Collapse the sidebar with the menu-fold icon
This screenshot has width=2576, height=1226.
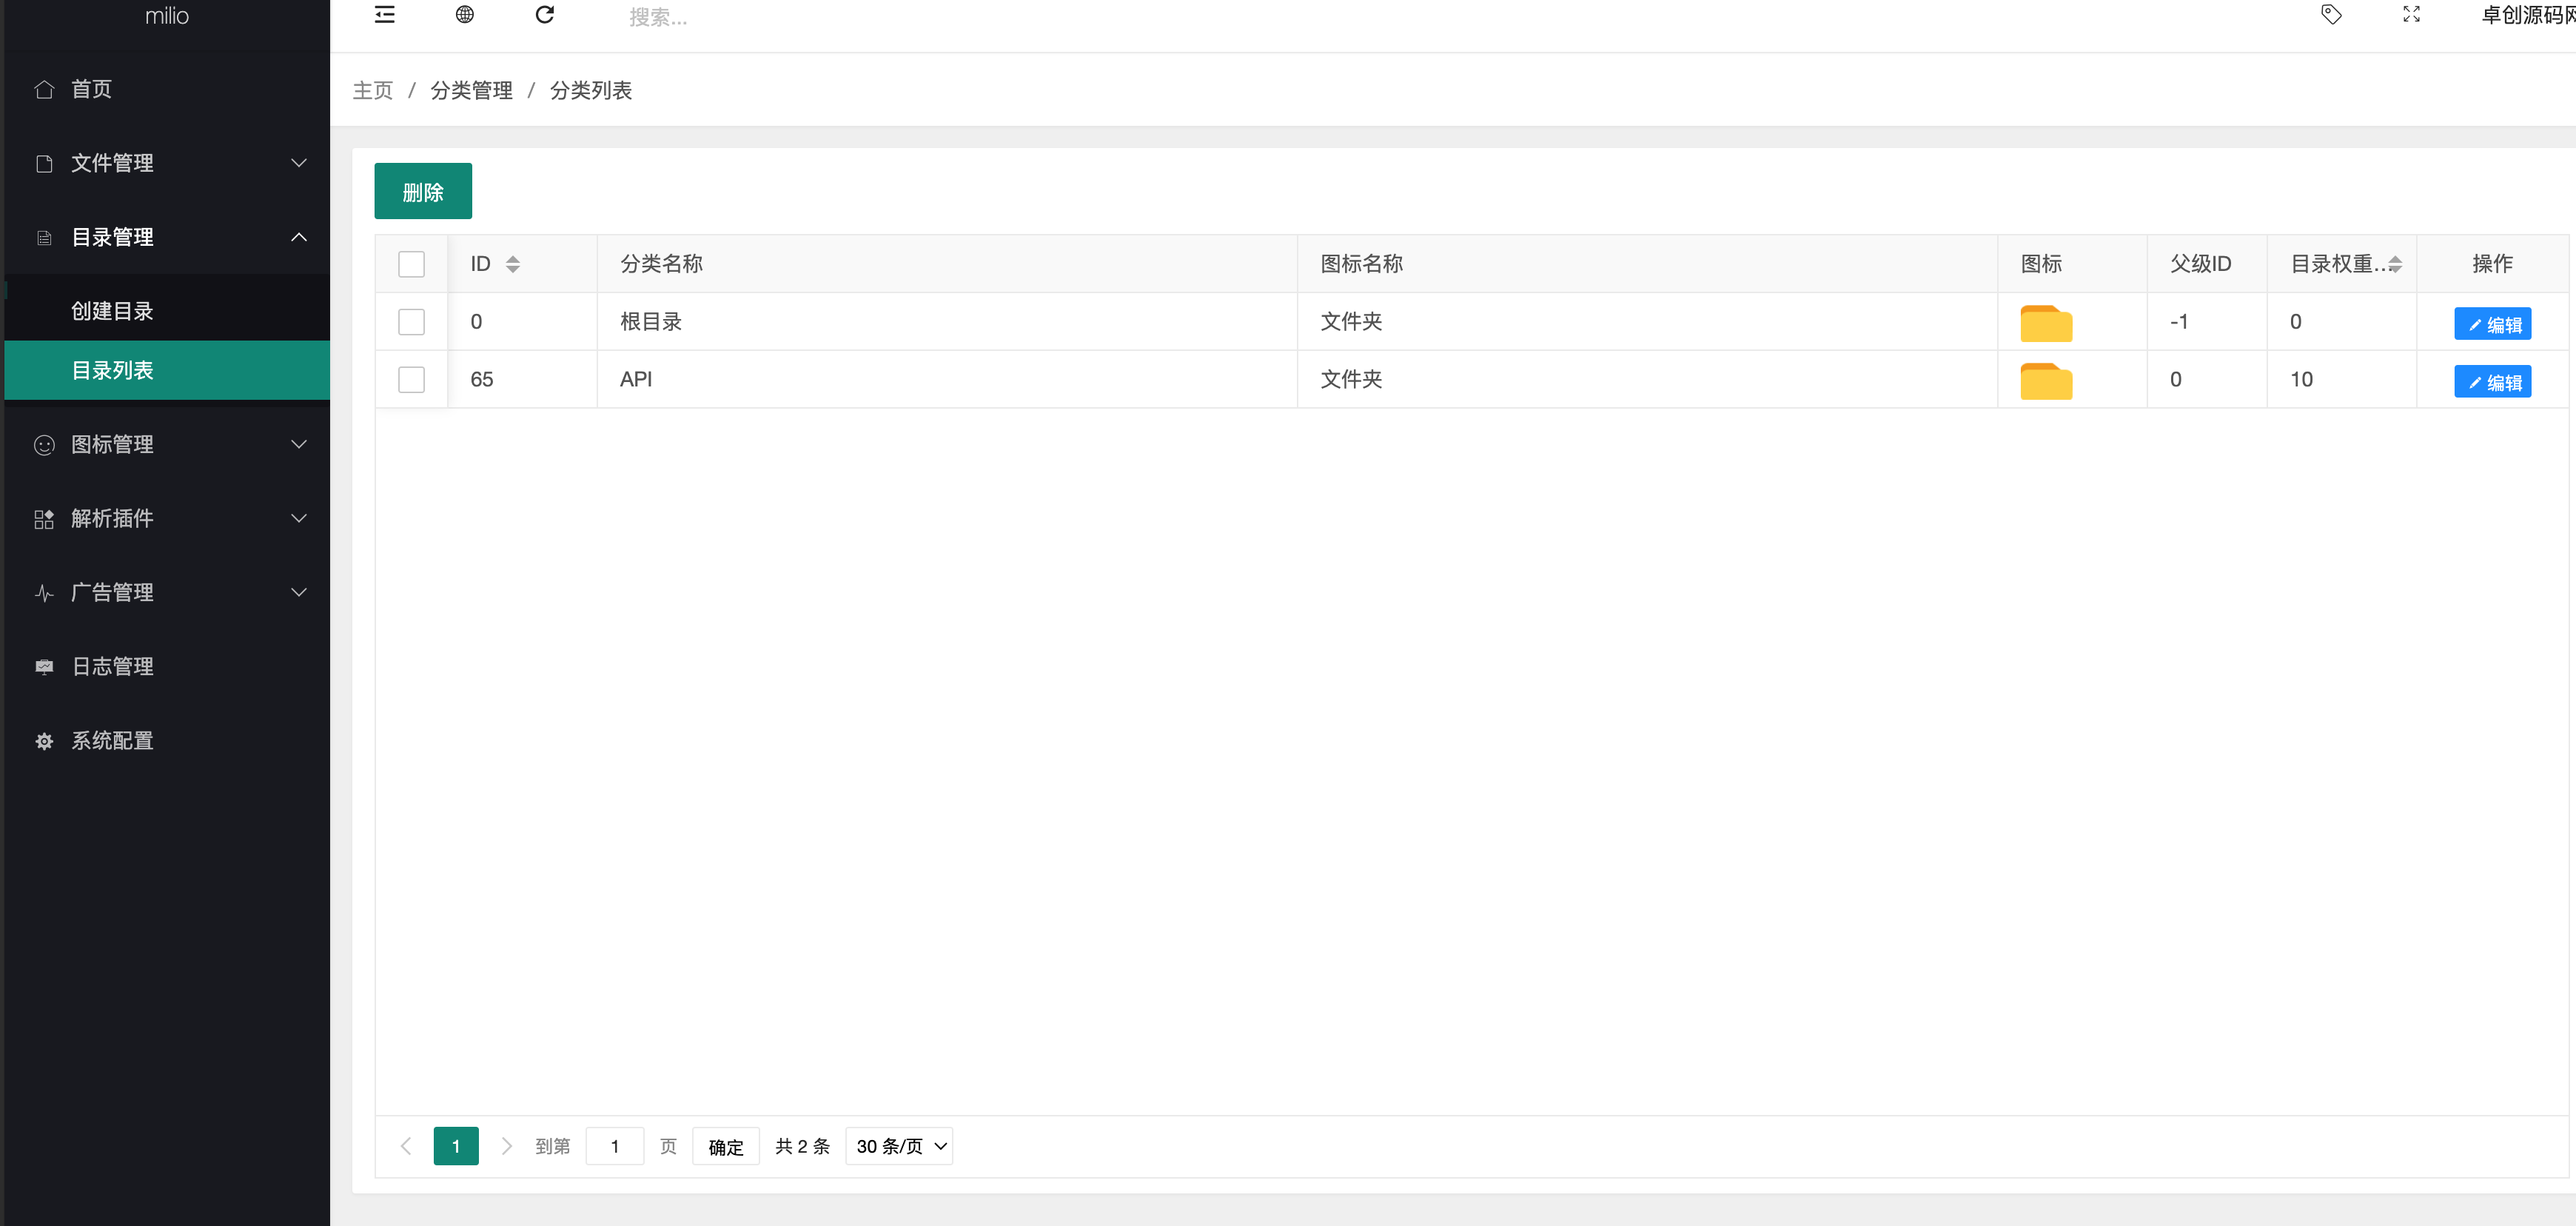[384, 15]
